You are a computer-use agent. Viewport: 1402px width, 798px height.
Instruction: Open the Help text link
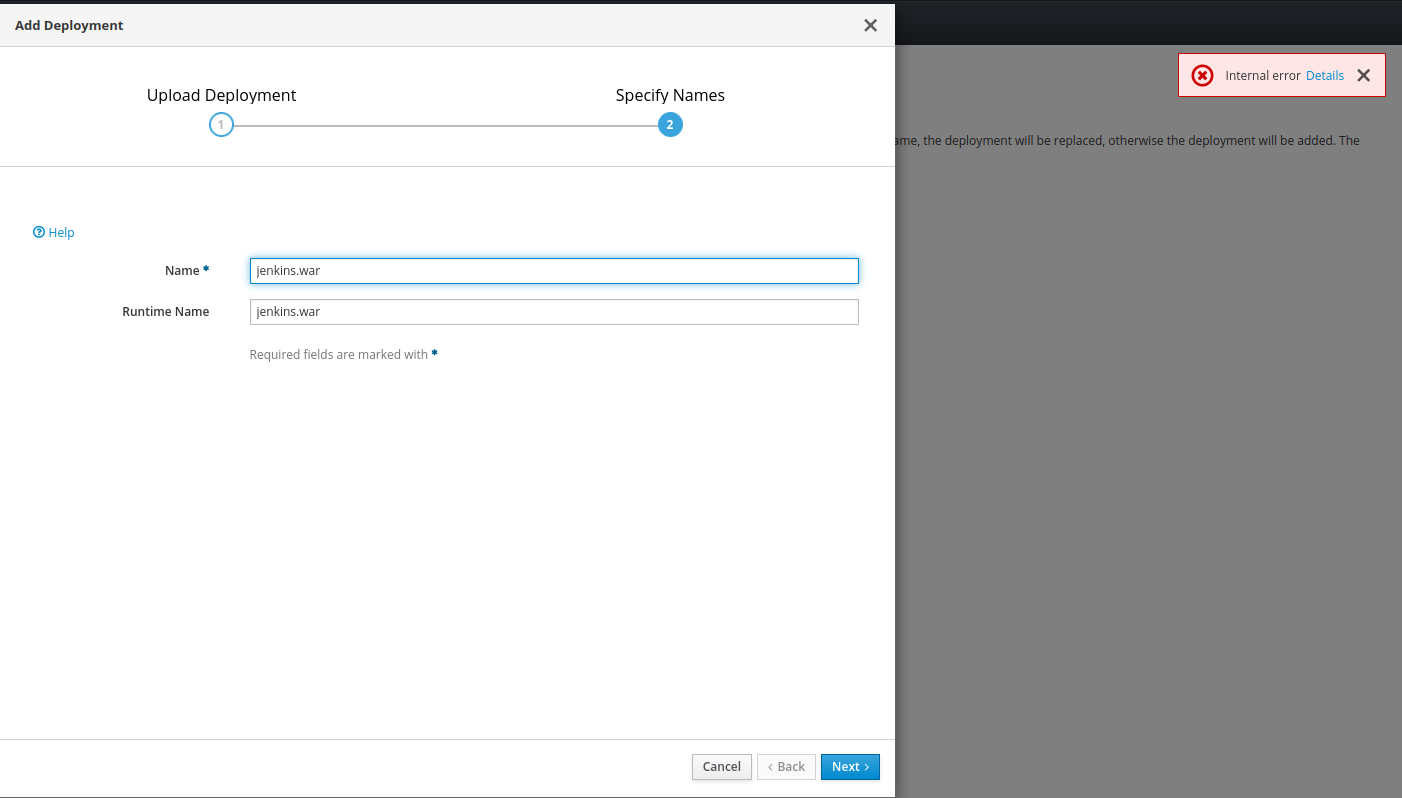click(x=61, y=232)
